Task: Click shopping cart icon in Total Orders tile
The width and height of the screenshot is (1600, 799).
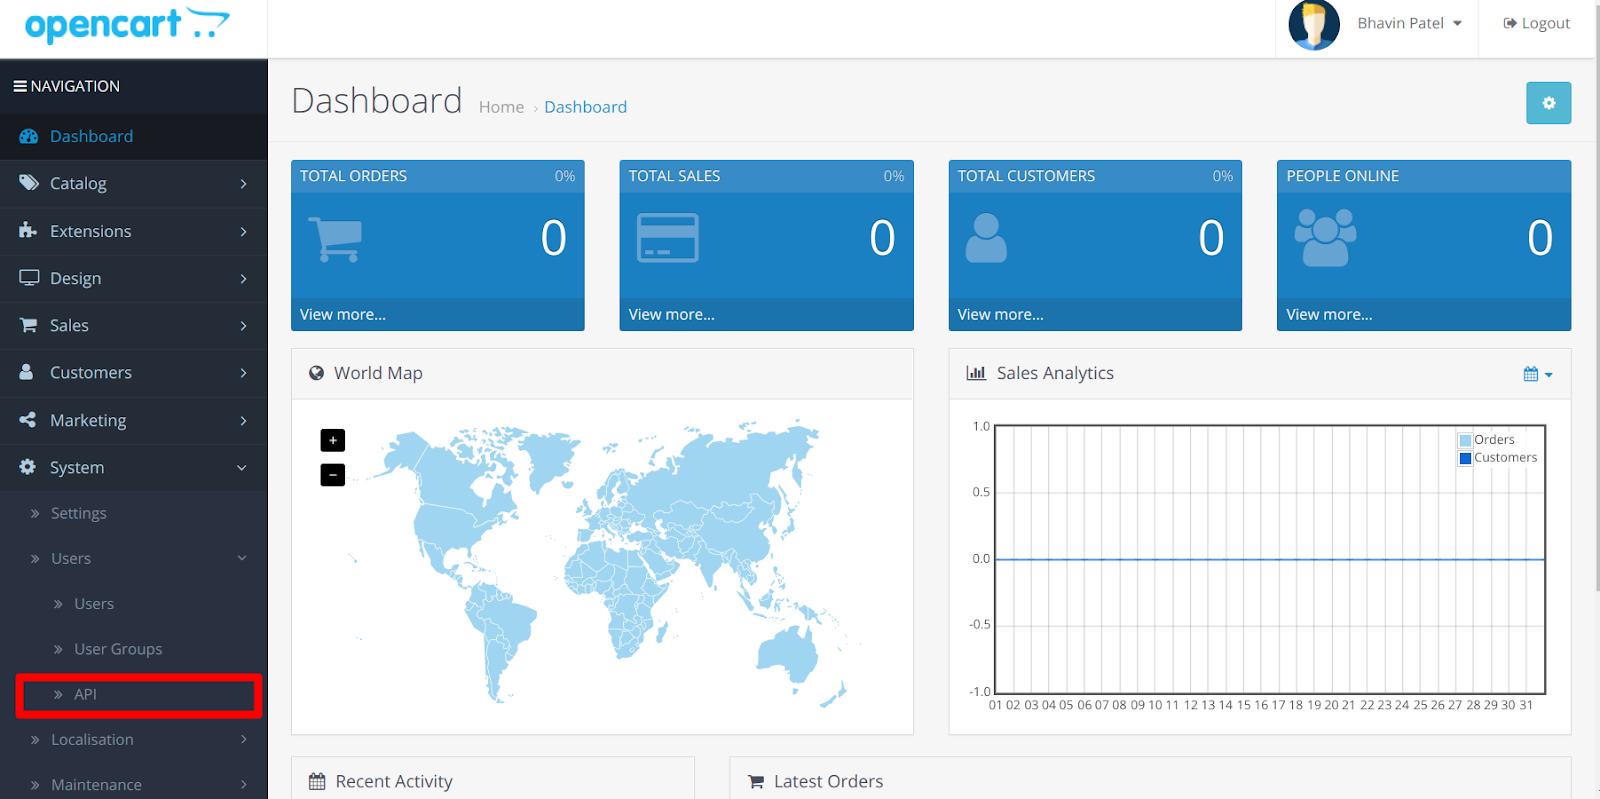Action: (x=335, y=239)
